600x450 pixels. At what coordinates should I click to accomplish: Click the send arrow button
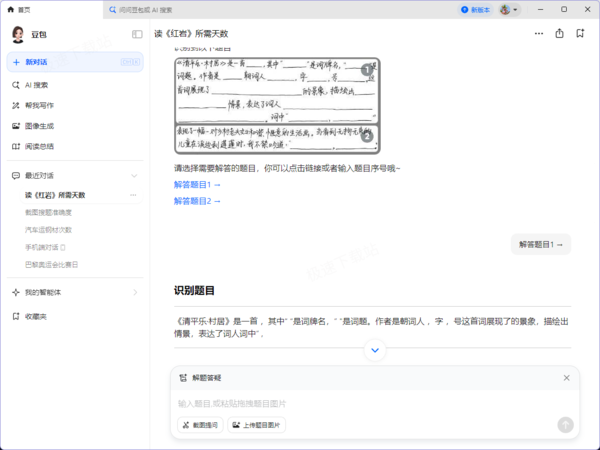click(x=565, y=425)
